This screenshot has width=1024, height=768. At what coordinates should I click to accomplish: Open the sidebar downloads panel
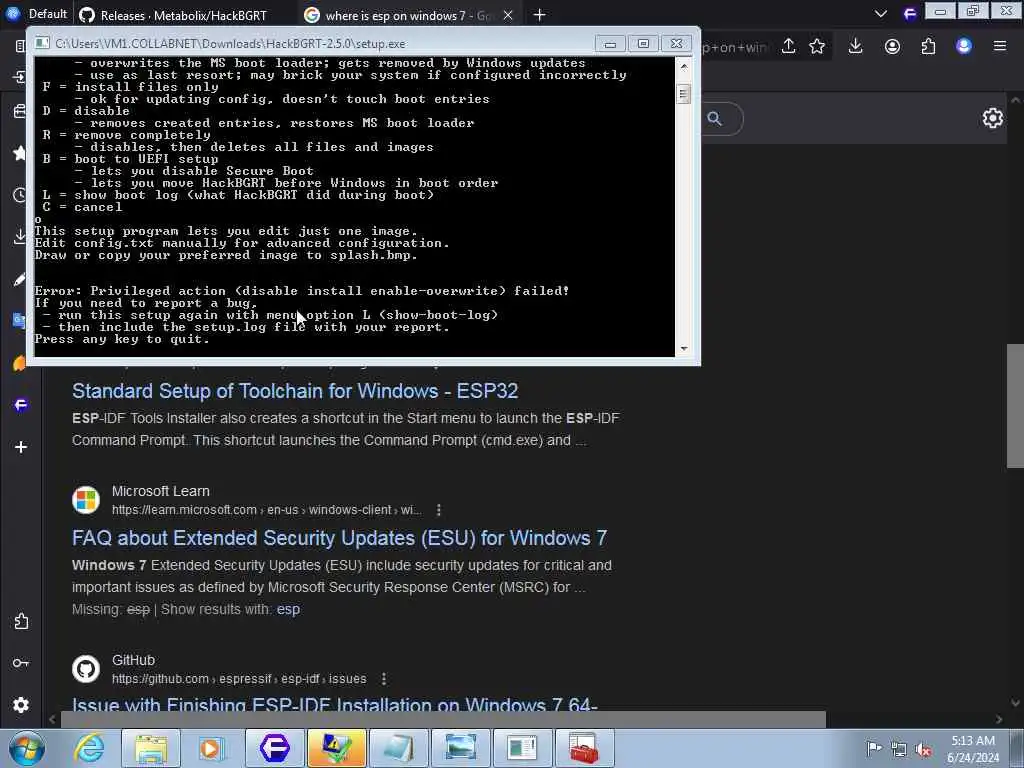(20, 236)
